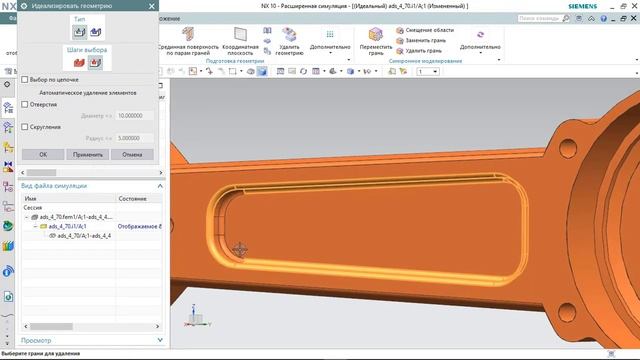Collapse ads_4_70.fem1 tree node
The width and height of the screenshot is (640, 360).
pos(27,217)
